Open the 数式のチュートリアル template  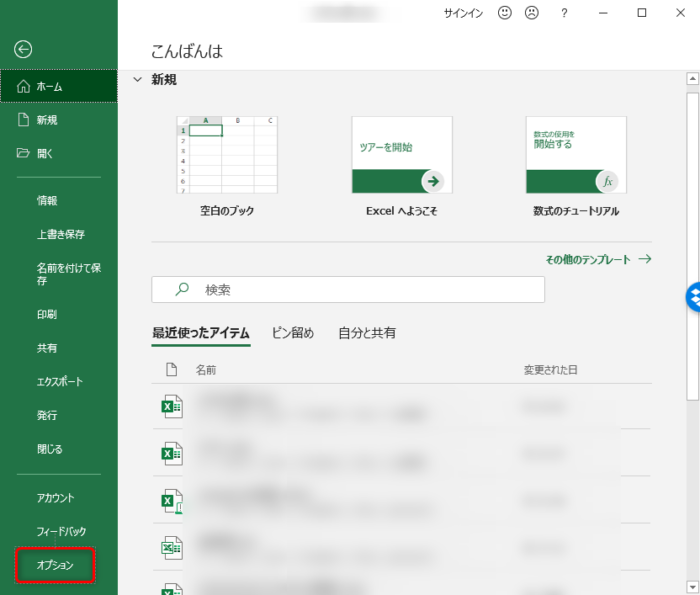point(576,155)
